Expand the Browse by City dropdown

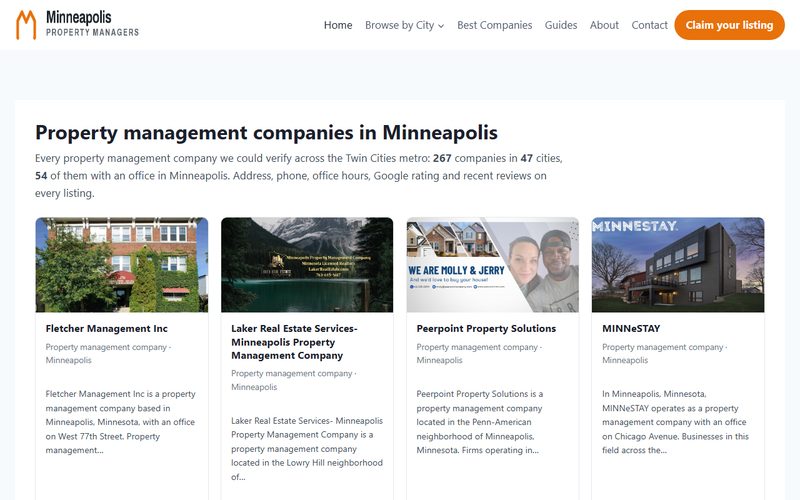(x=404, y=25)
